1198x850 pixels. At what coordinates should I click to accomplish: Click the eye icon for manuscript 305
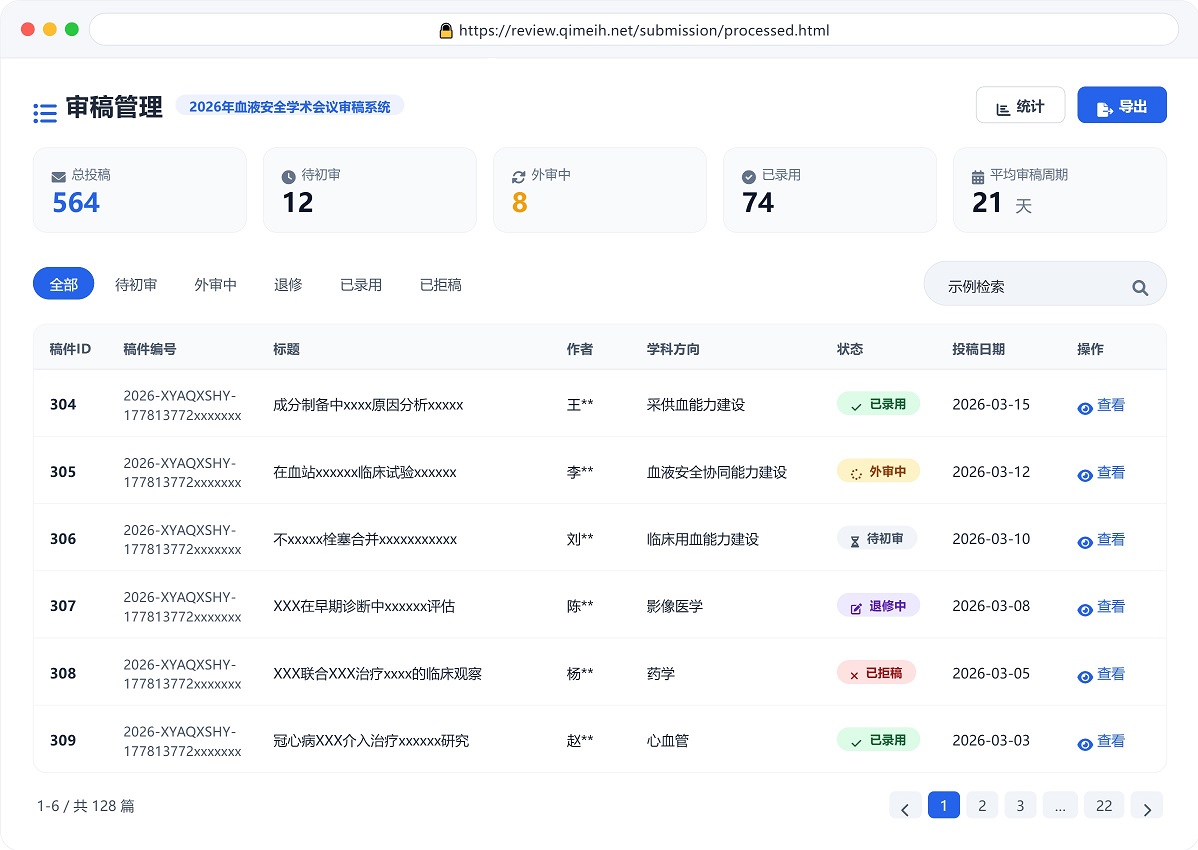(x=1084, y=475)
